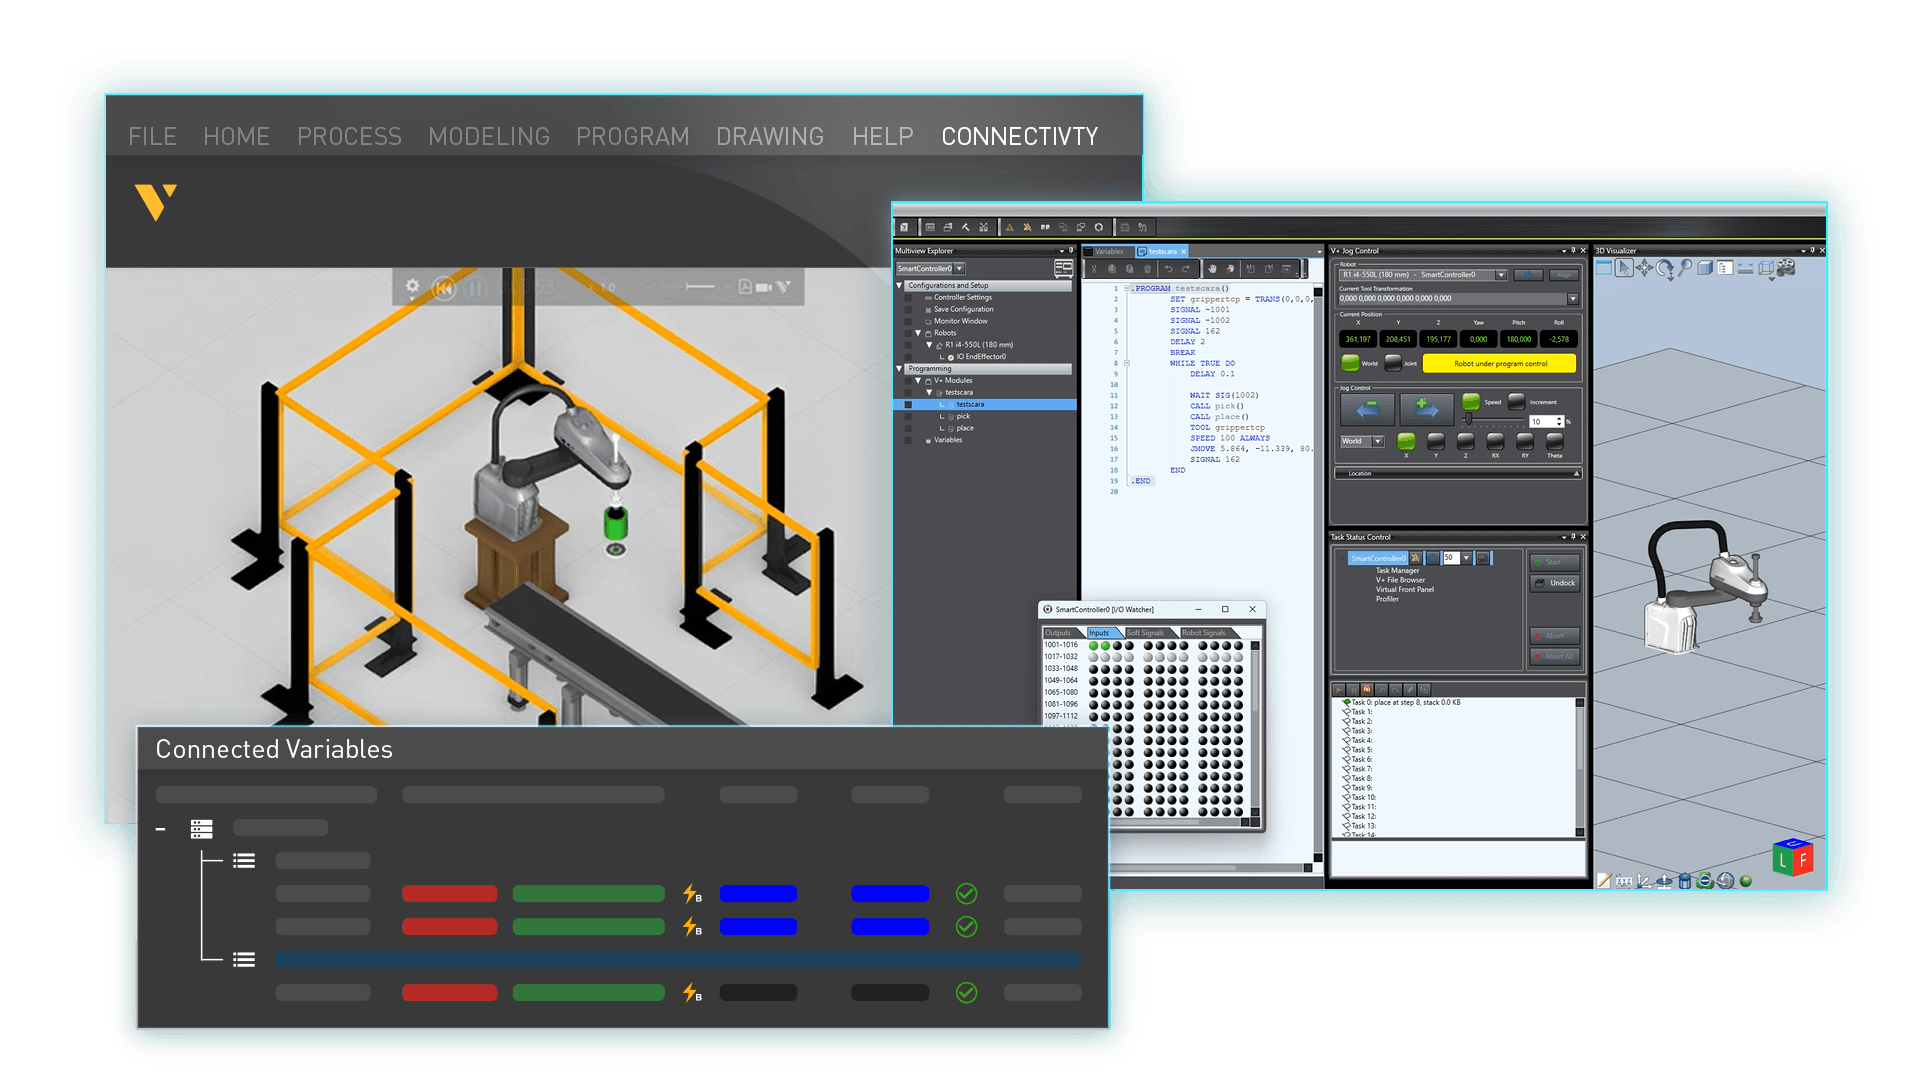The height and width of the screenshot is (1080, 1920).
Task: Open the Multiview Explorer layout icon
Action: click(x=1062, y=268)
